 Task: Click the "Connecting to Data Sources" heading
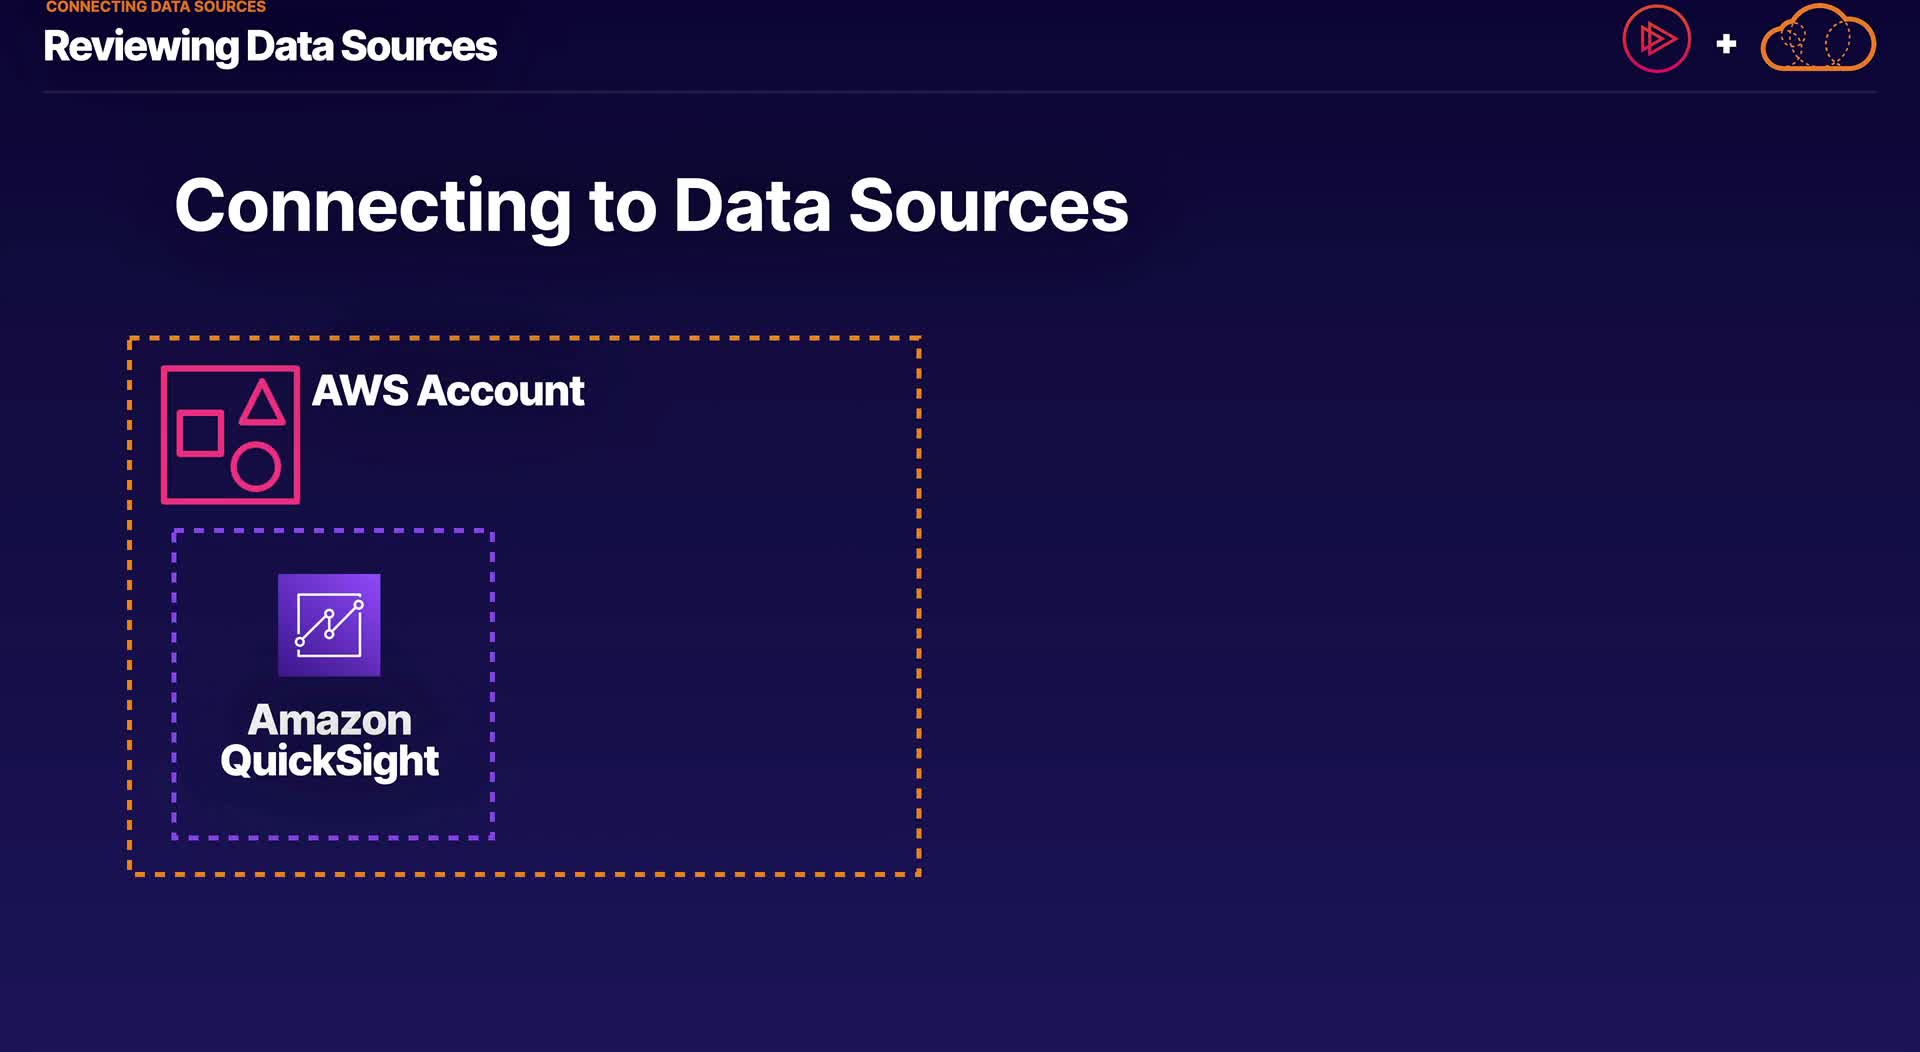pos(651,206)
